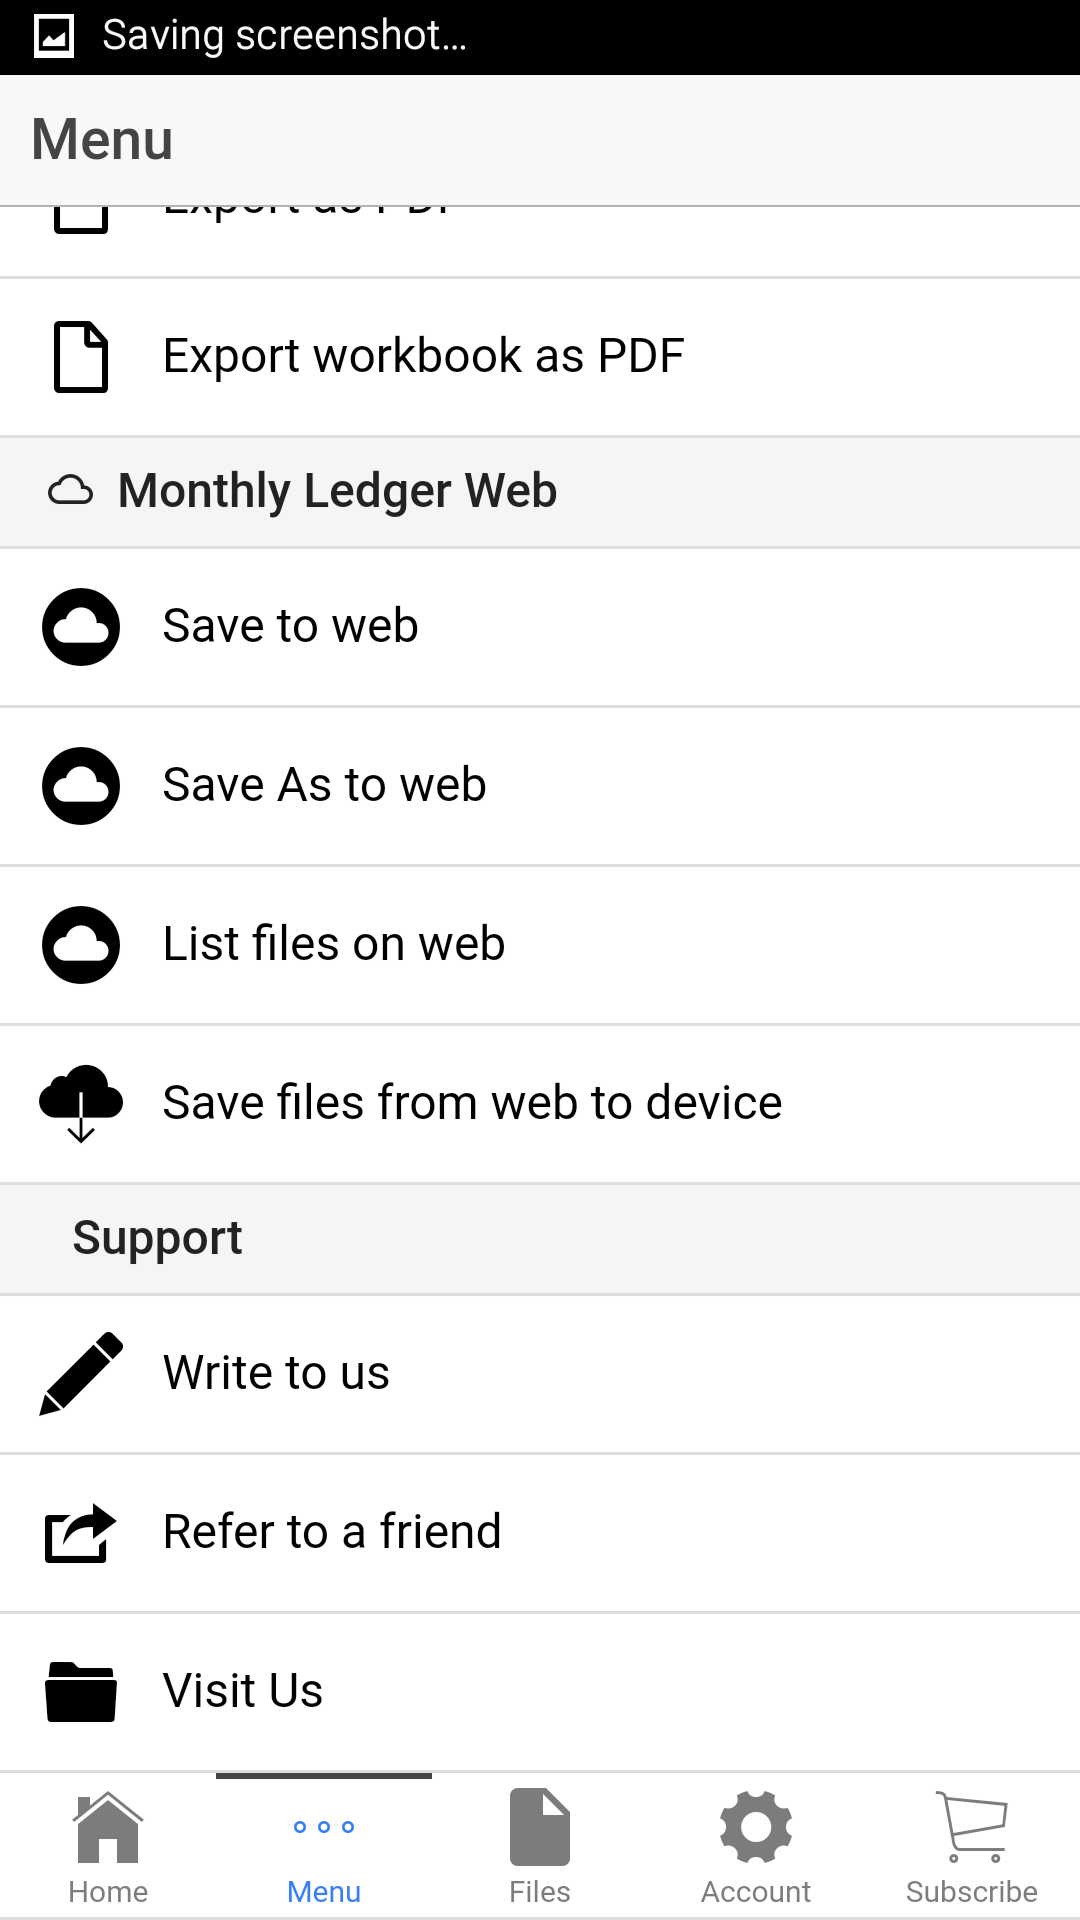Open List files on web

[334, 945]
